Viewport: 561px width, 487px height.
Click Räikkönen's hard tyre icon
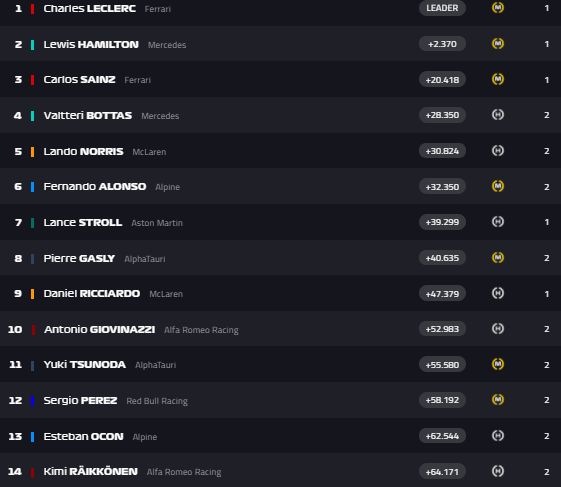[498, 471]
